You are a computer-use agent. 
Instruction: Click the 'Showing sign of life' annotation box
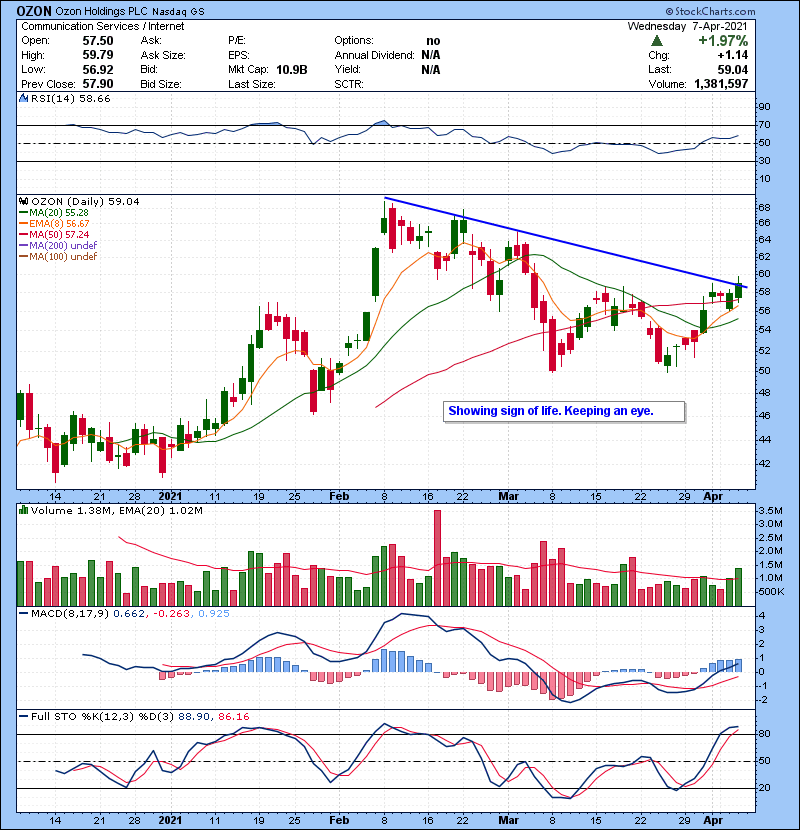click(564, 411)
